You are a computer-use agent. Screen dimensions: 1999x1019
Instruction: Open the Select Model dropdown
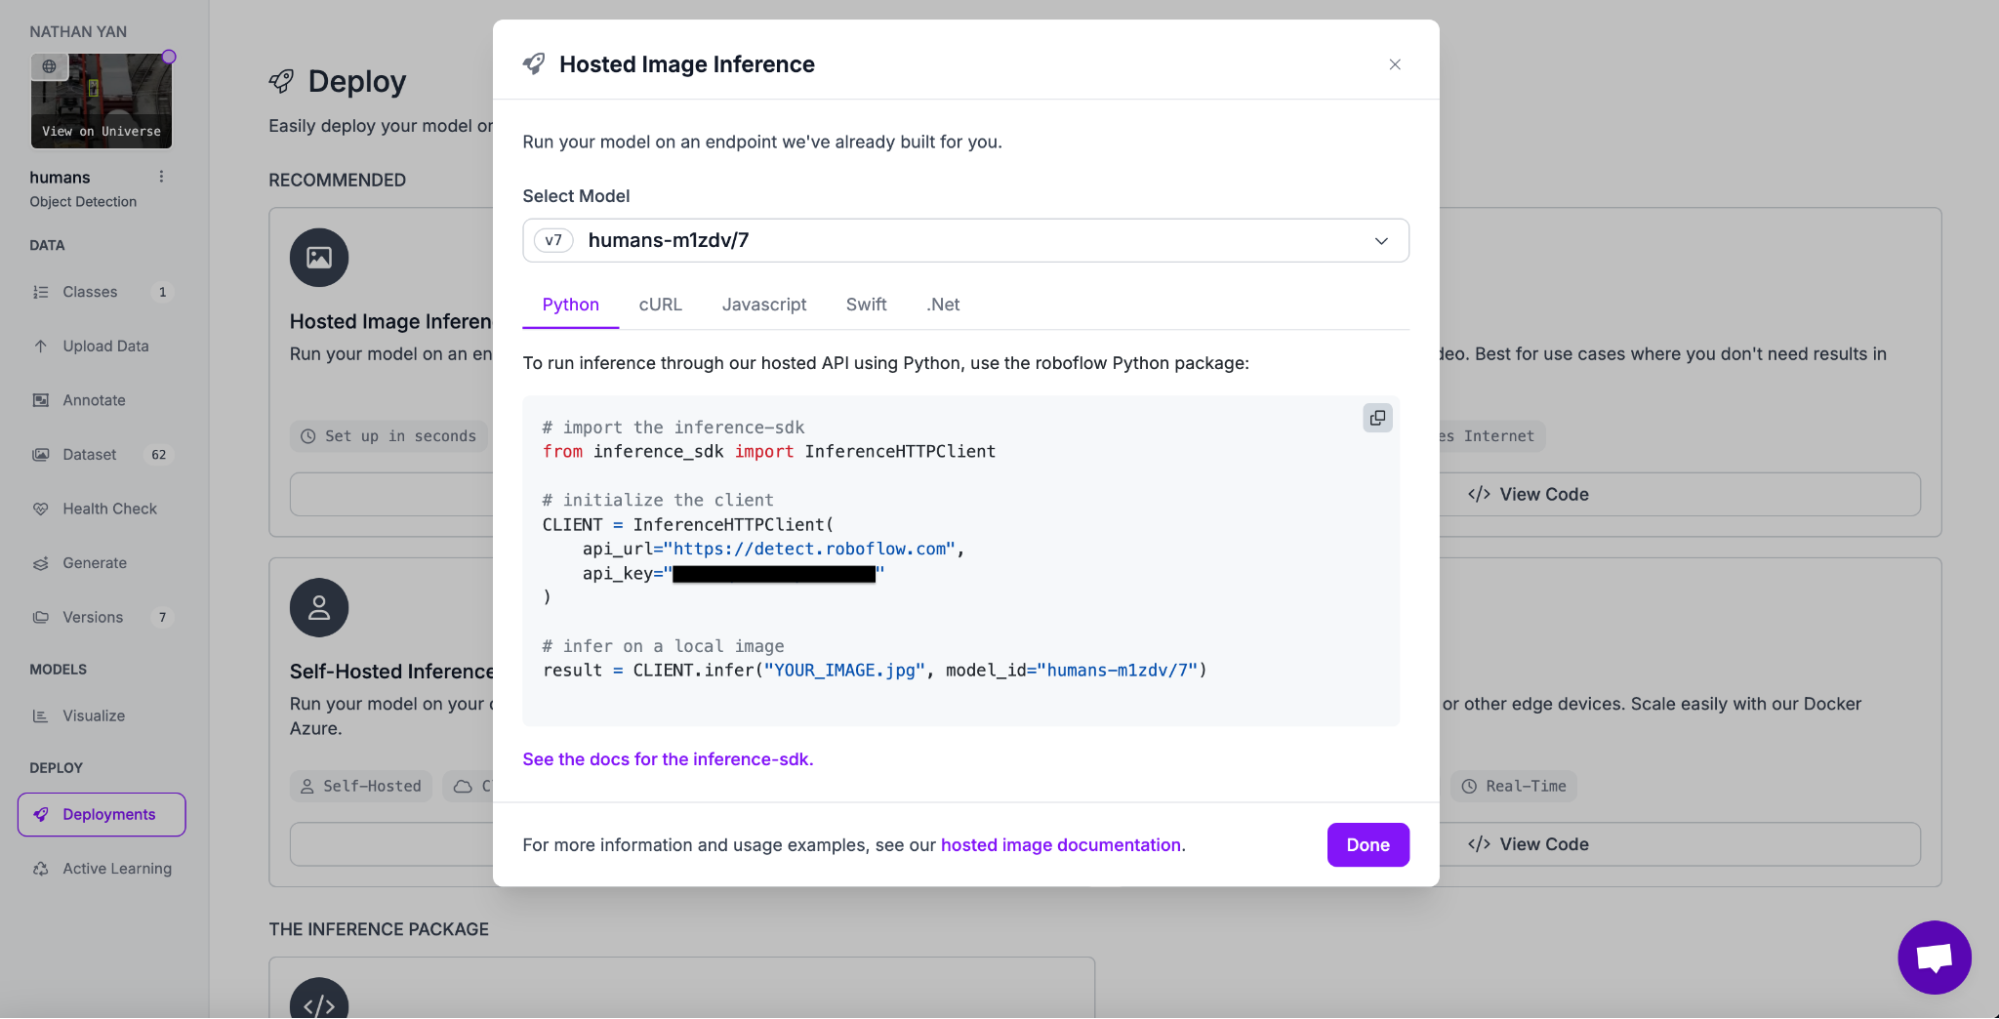965,240
